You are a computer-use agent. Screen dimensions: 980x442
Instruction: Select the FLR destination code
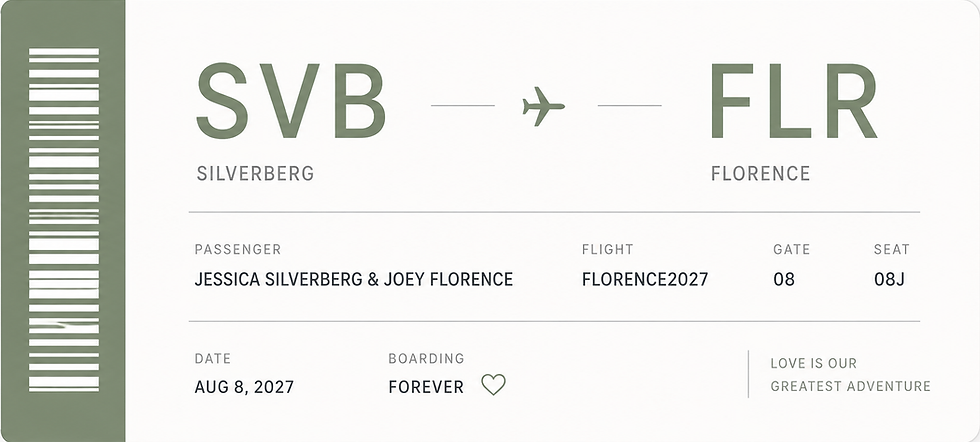pyautogui.click(x=793, y=101)
